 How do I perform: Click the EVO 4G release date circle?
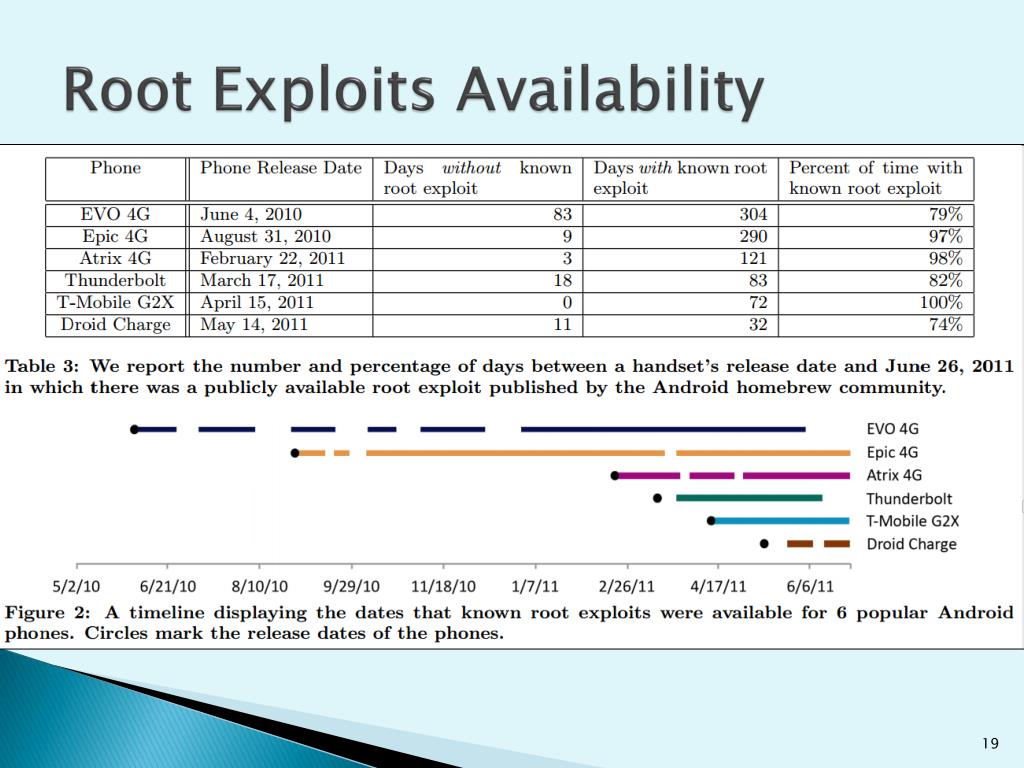click(x=135, y=430)
